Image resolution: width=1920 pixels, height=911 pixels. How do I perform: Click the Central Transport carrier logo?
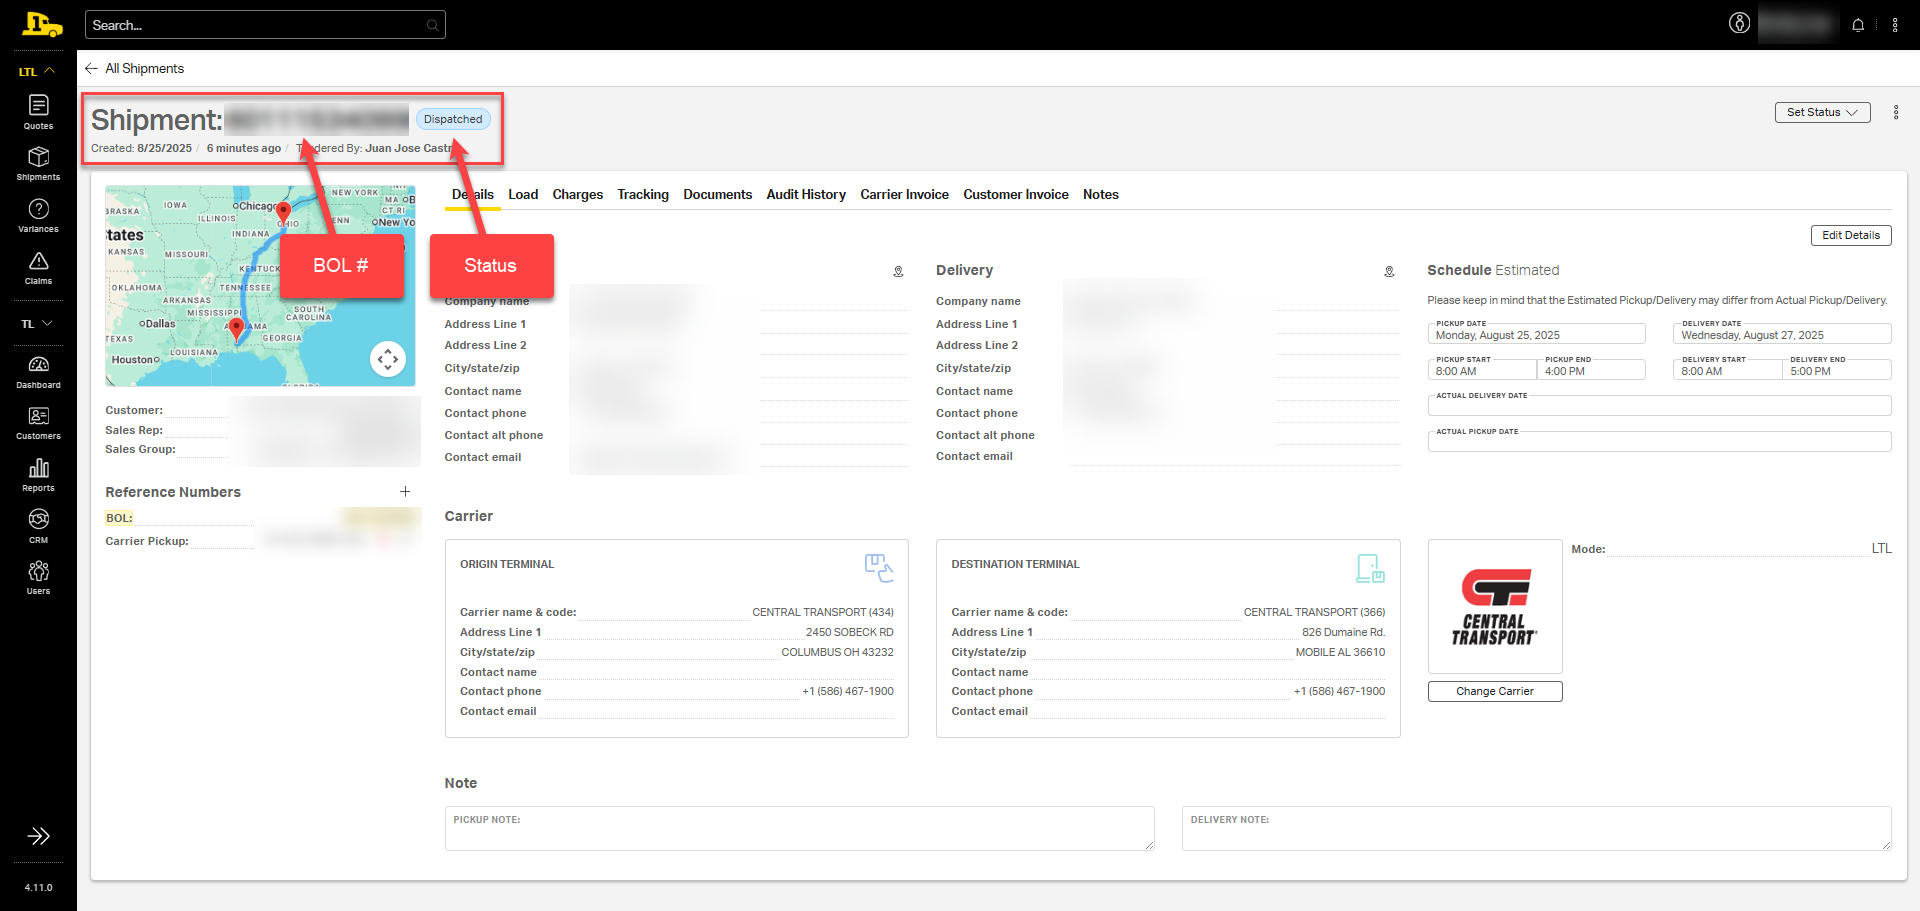(1495, 607)
